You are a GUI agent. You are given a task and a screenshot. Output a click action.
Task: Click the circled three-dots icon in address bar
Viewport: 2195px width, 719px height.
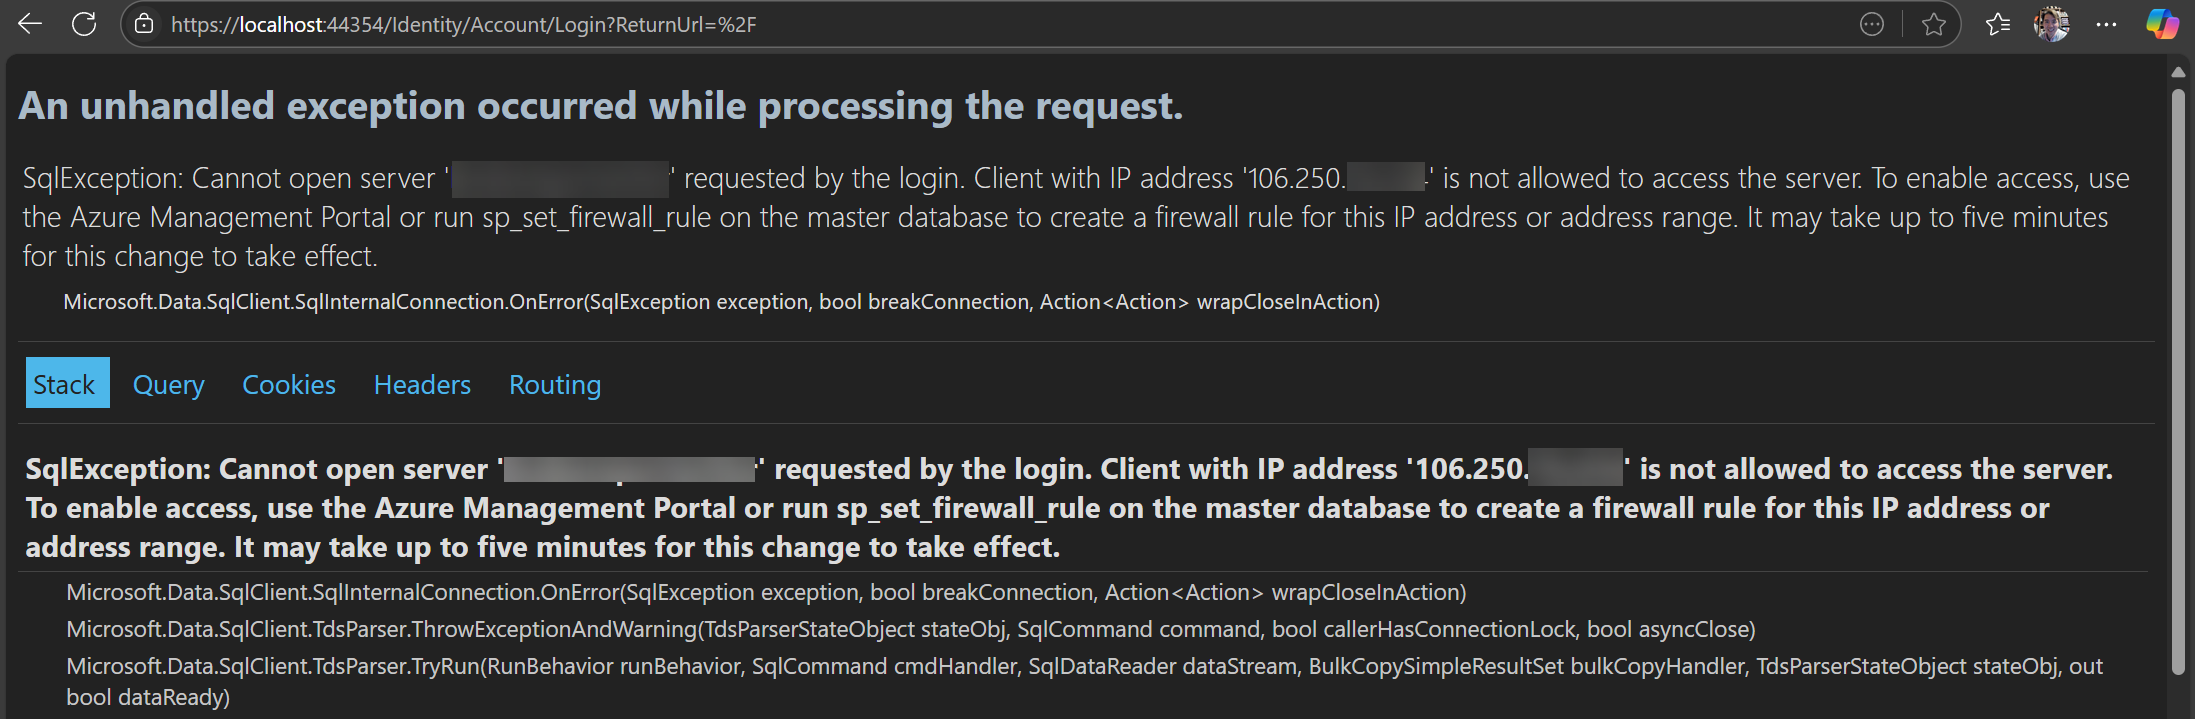click(1872, 24)
